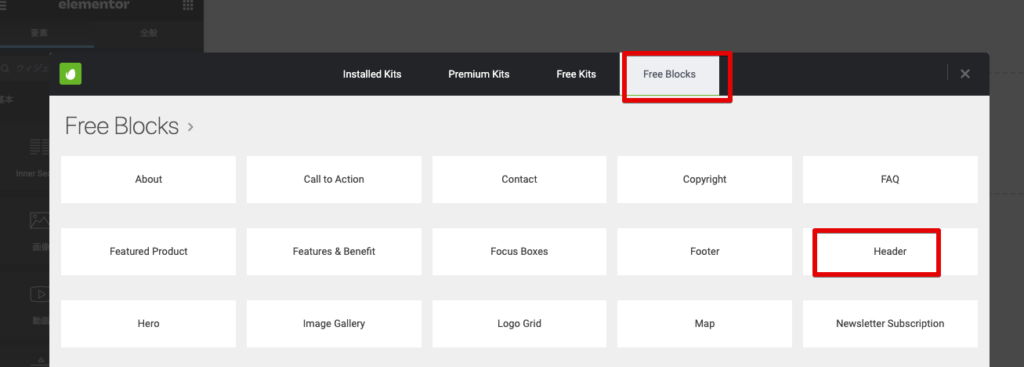Open the Copyright block category

pyautogui.click(x=705, y=179)
